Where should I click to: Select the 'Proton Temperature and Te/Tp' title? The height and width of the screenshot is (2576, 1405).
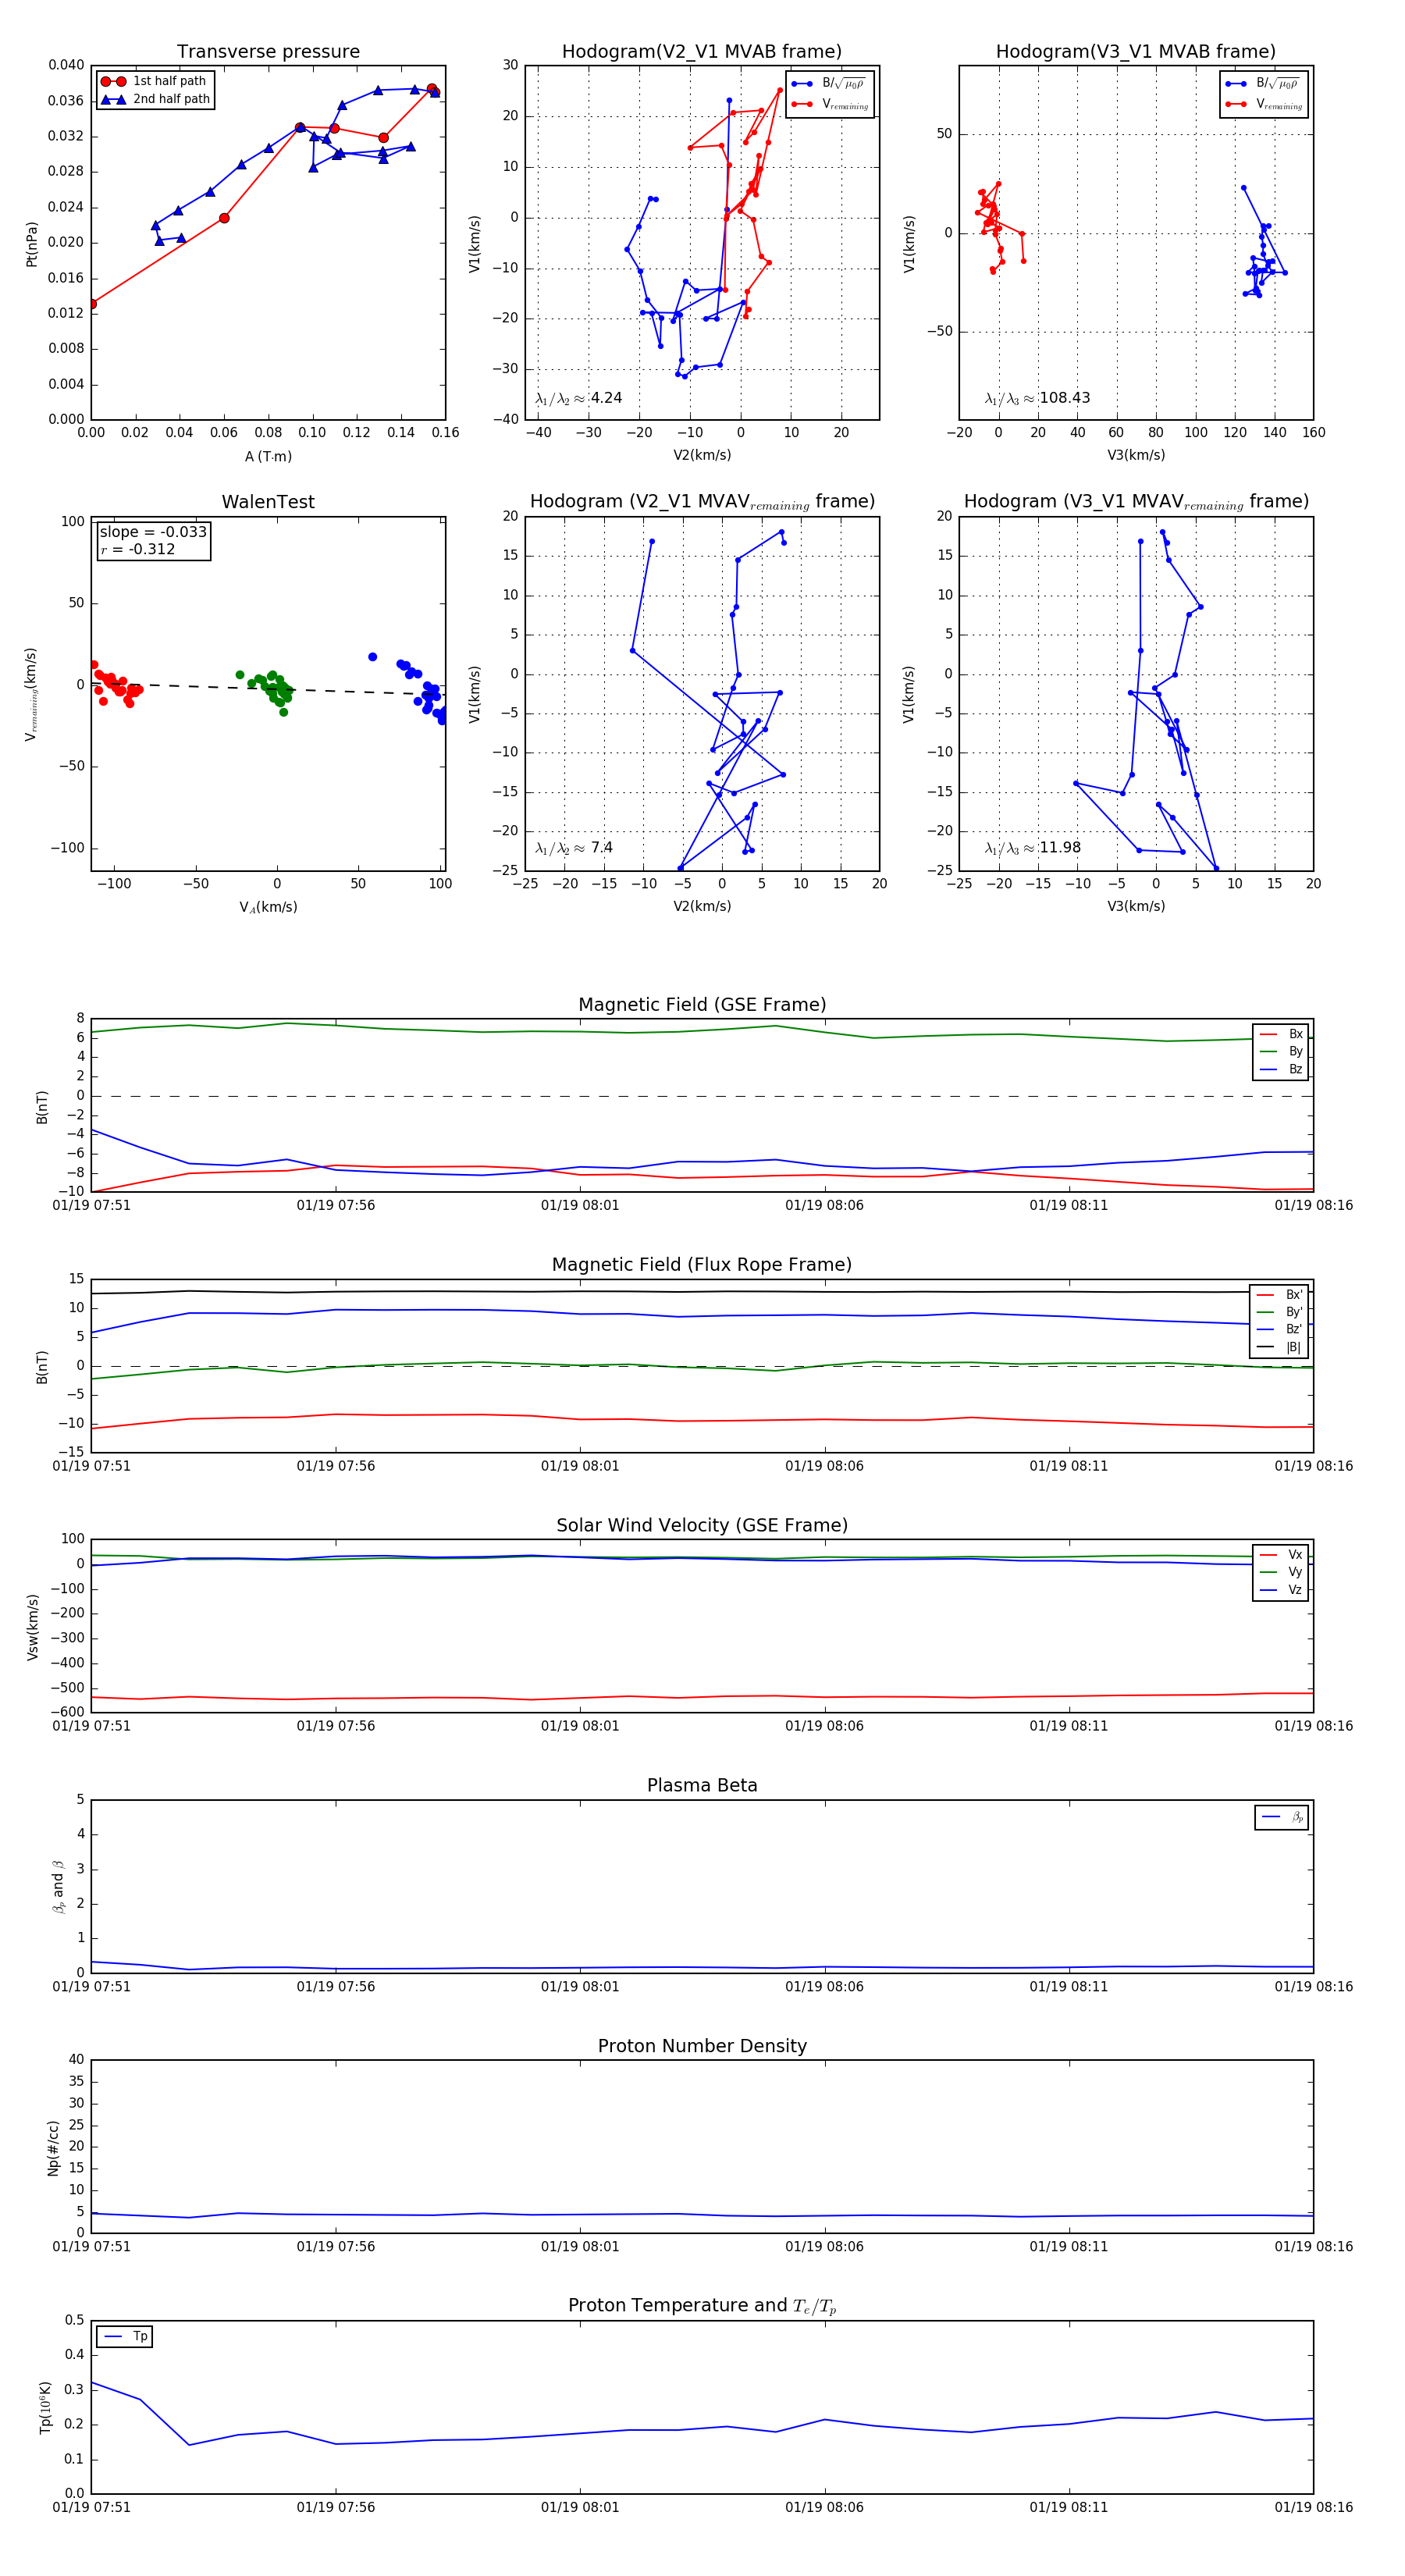tap(702, 2306)
